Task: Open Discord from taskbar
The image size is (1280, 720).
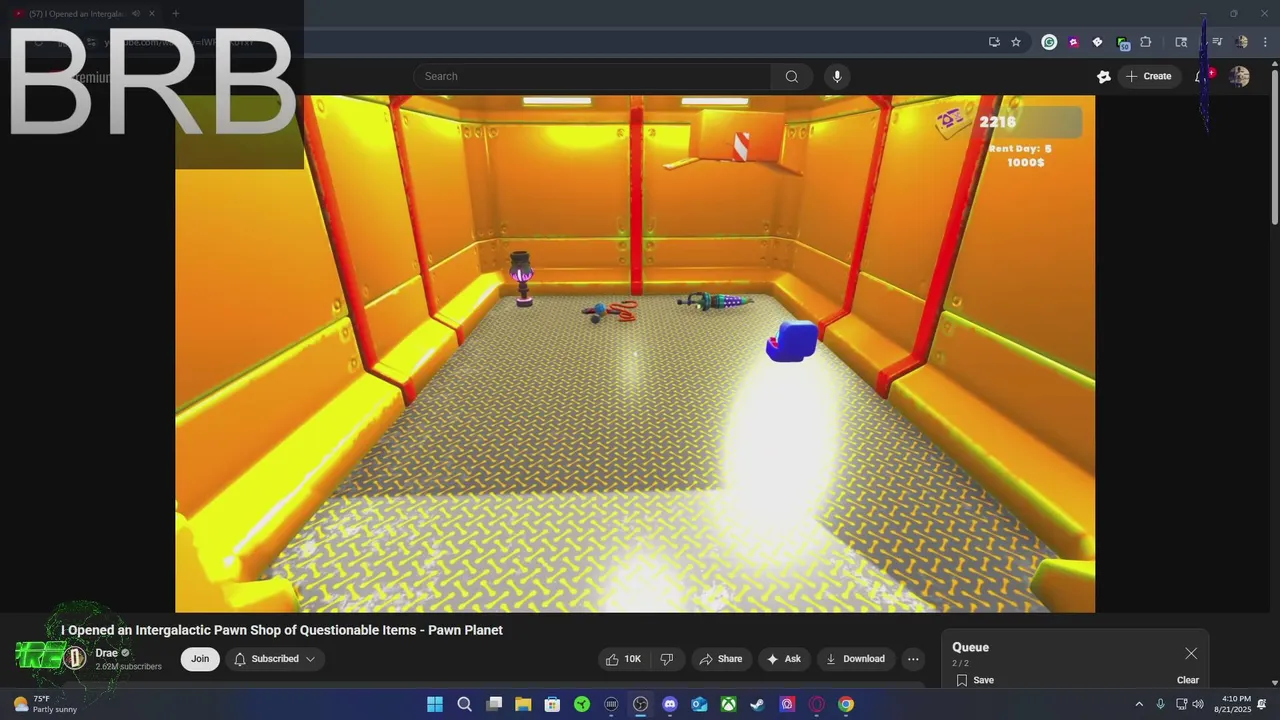Action: coord(670,704)
